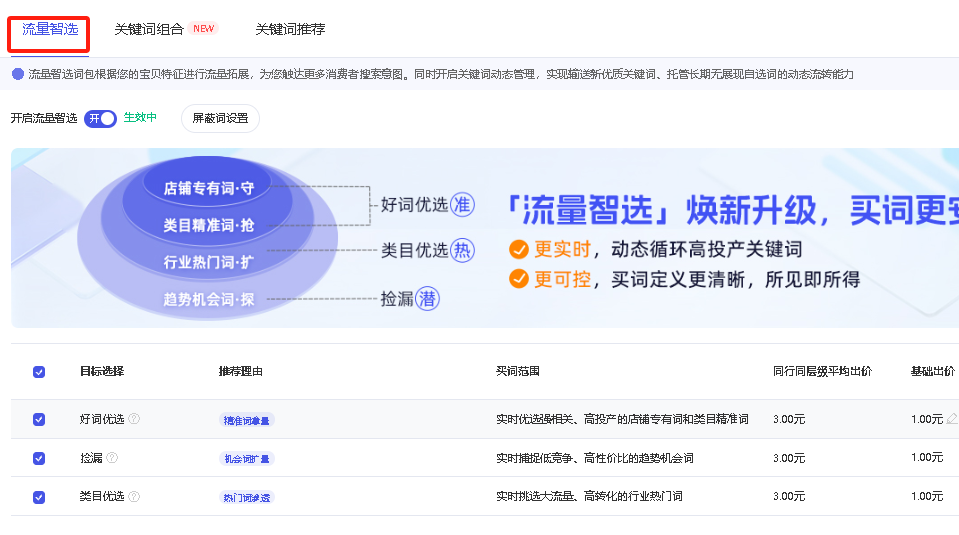Click 3.00元 average bid in 类目优选 row
Image resolution: width=959 pixels, height=535 pixels.
point(789,496)
